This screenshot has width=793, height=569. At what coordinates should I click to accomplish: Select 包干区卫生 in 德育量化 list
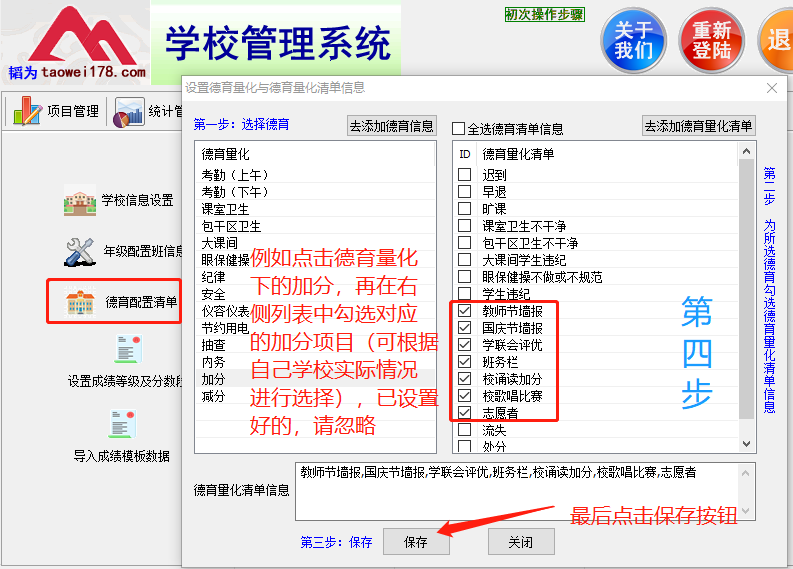click(x=315, y=226)
